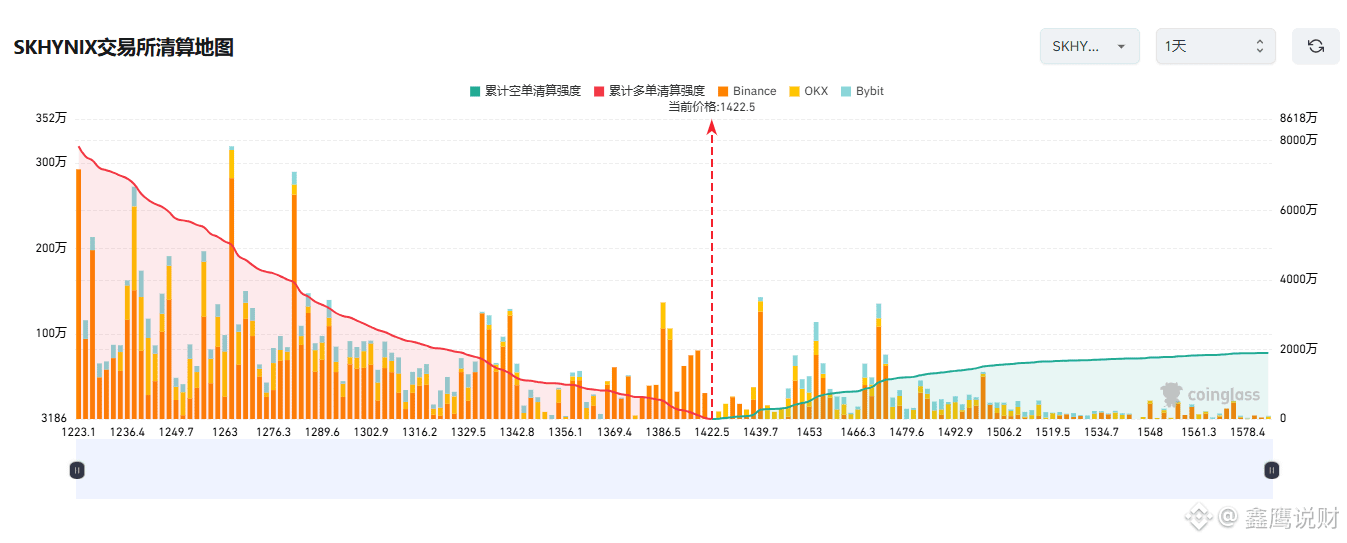Click the left handle of the range slider
Screen dimensions: 1347x543
point(77,470)
